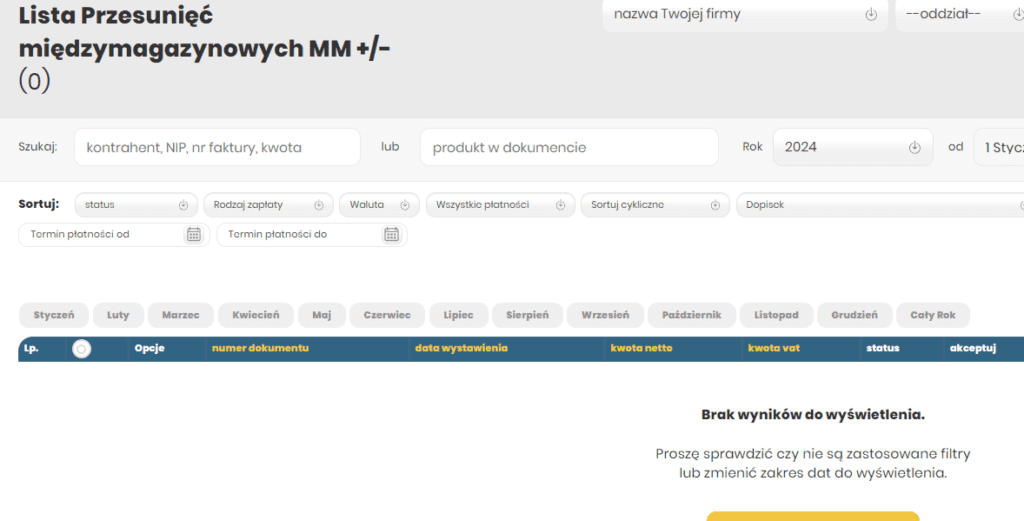Image resolution: width=1024 pixels, height=521 pixels.
Task: Click arrow icon in Sortuj cyklicznie dropdown
Action: [x=715, y=205]
